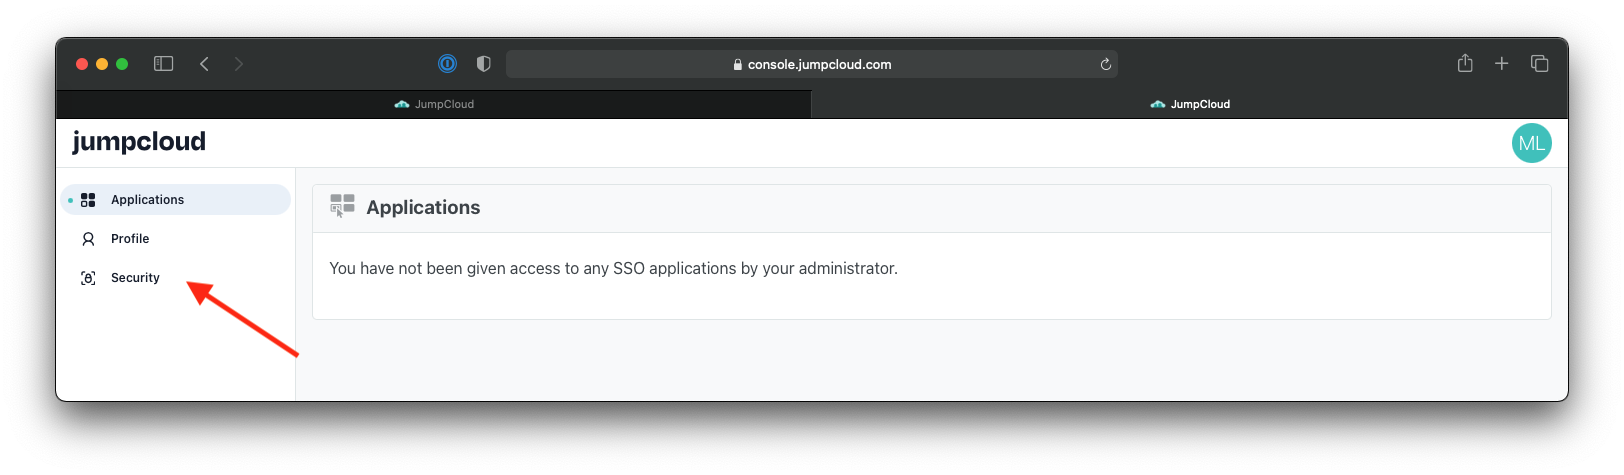1624x475 pixels.
Task: Click the console.jumpcloud.com address bar
Action: pos(811,64)
